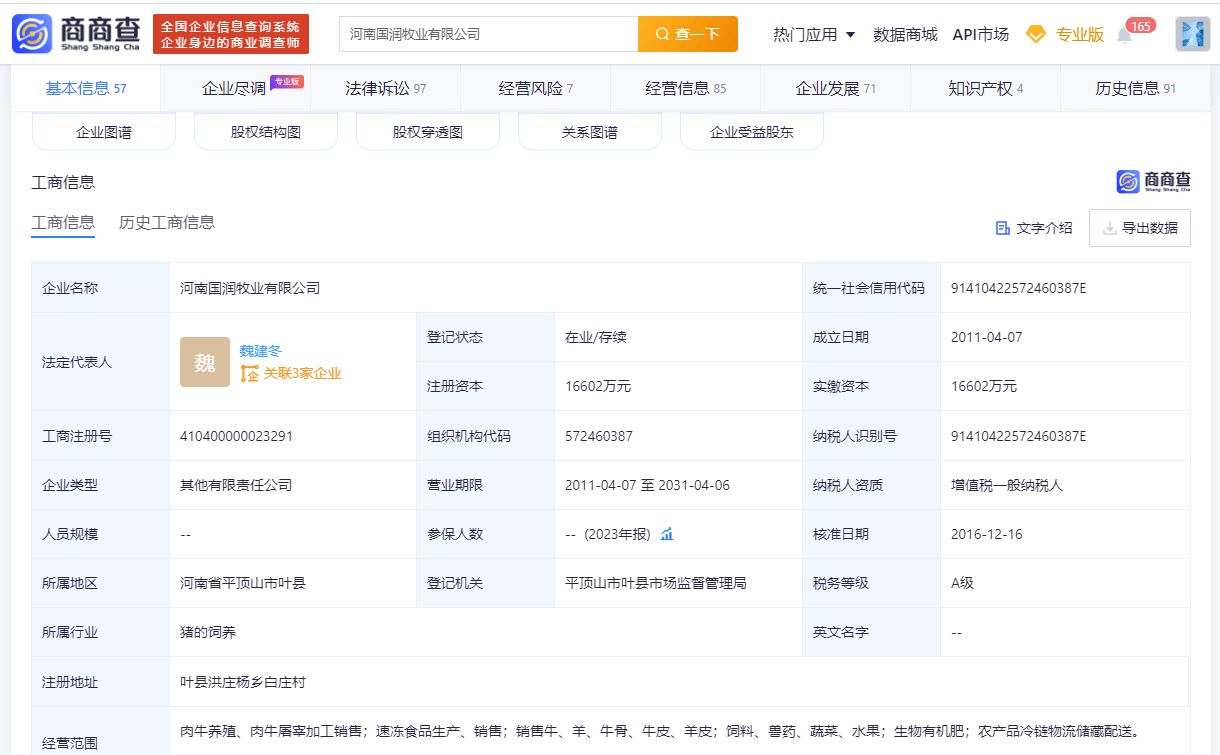Click the 在业/存续 status value

(x=596, y=337)
